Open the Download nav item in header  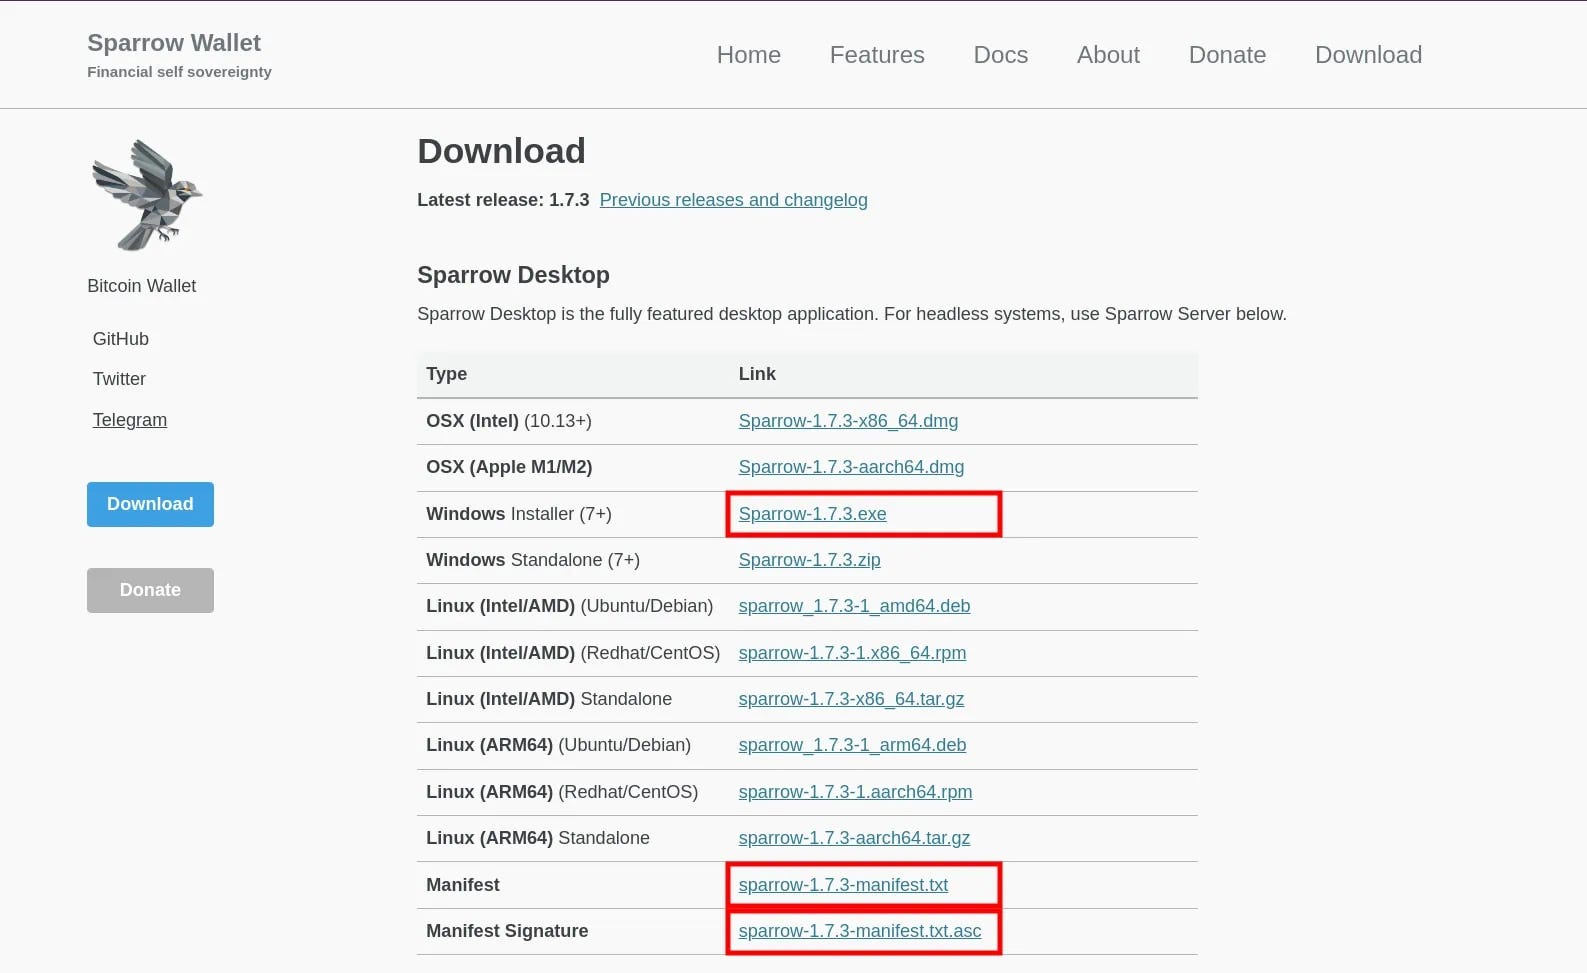(1368, 55)
